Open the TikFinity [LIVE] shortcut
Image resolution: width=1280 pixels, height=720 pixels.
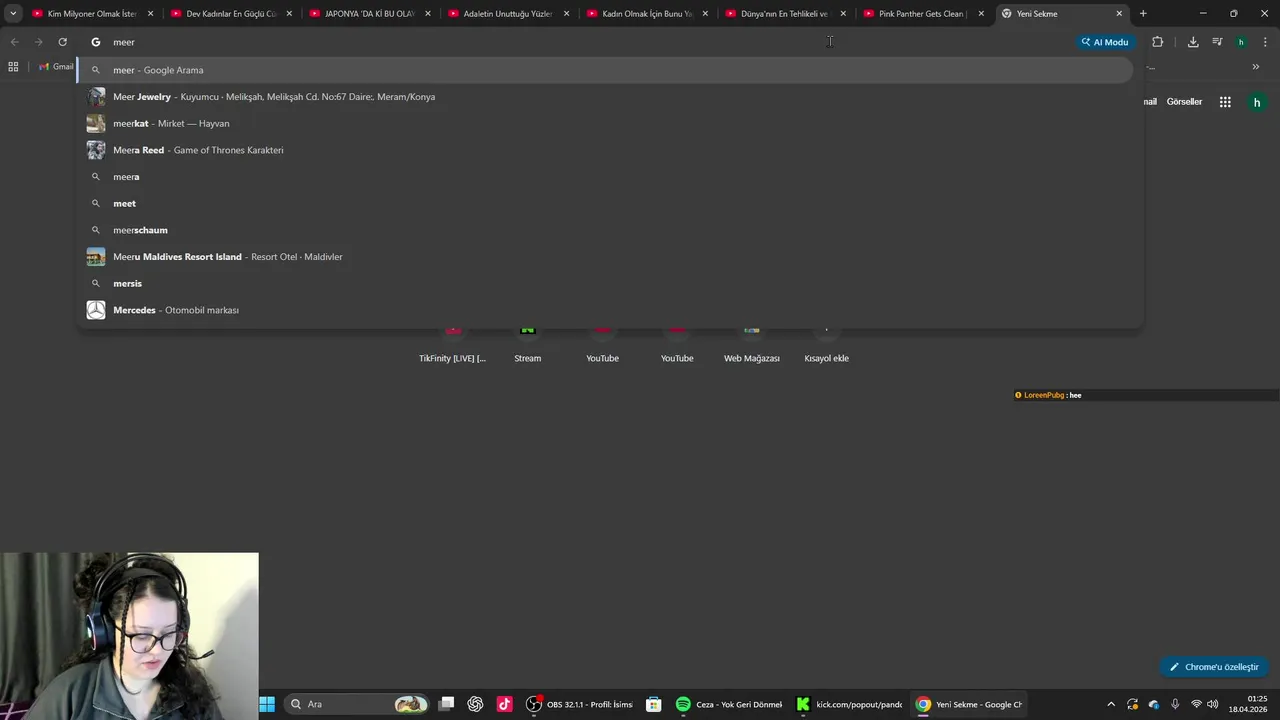coord(453,344)
